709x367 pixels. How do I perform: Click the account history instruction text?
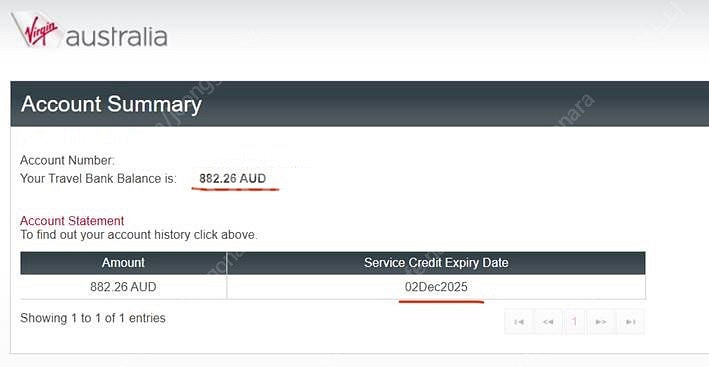click(x=139, y=235)
